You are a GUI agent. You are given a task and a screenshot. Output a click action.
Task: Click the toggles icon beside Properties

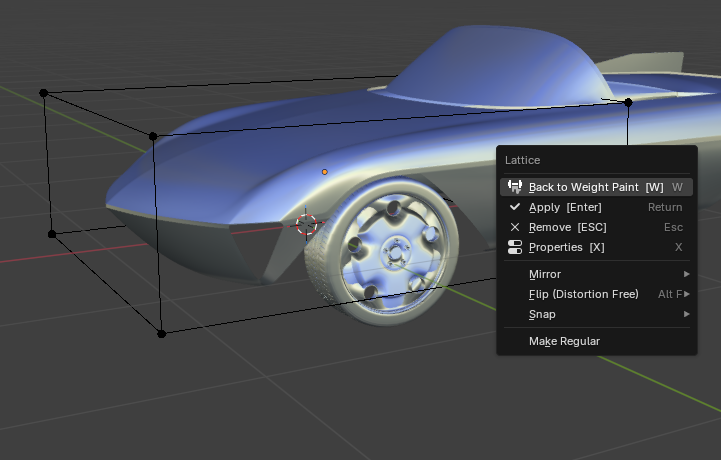coord(515,247)
